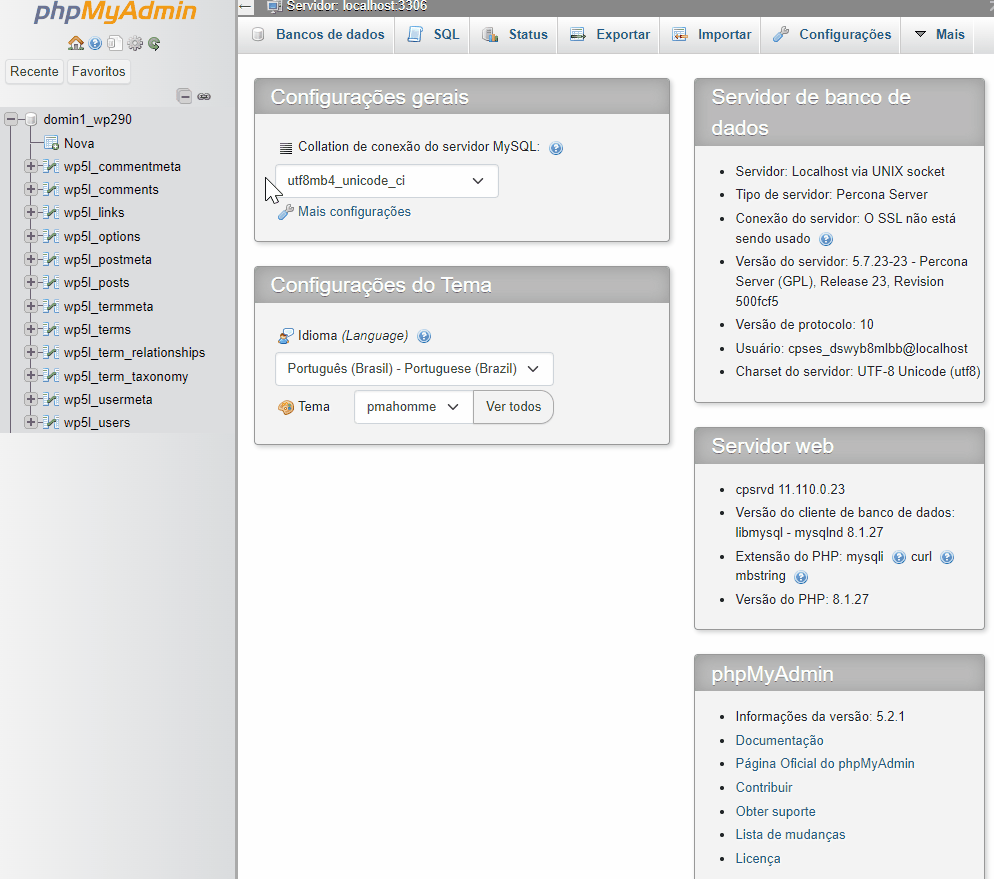
Task: Open the Bancos de dados tab
Action: tap(318, 35)
